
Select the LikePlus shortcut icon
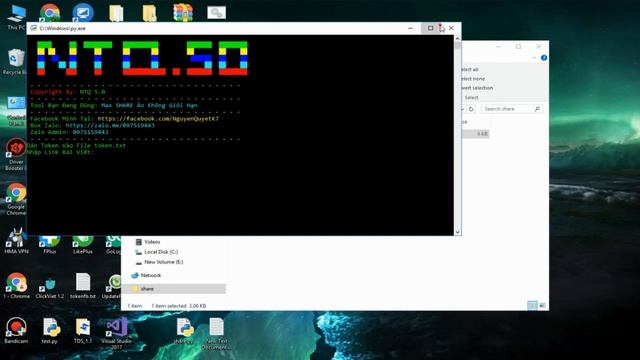(x=83, y=244)
